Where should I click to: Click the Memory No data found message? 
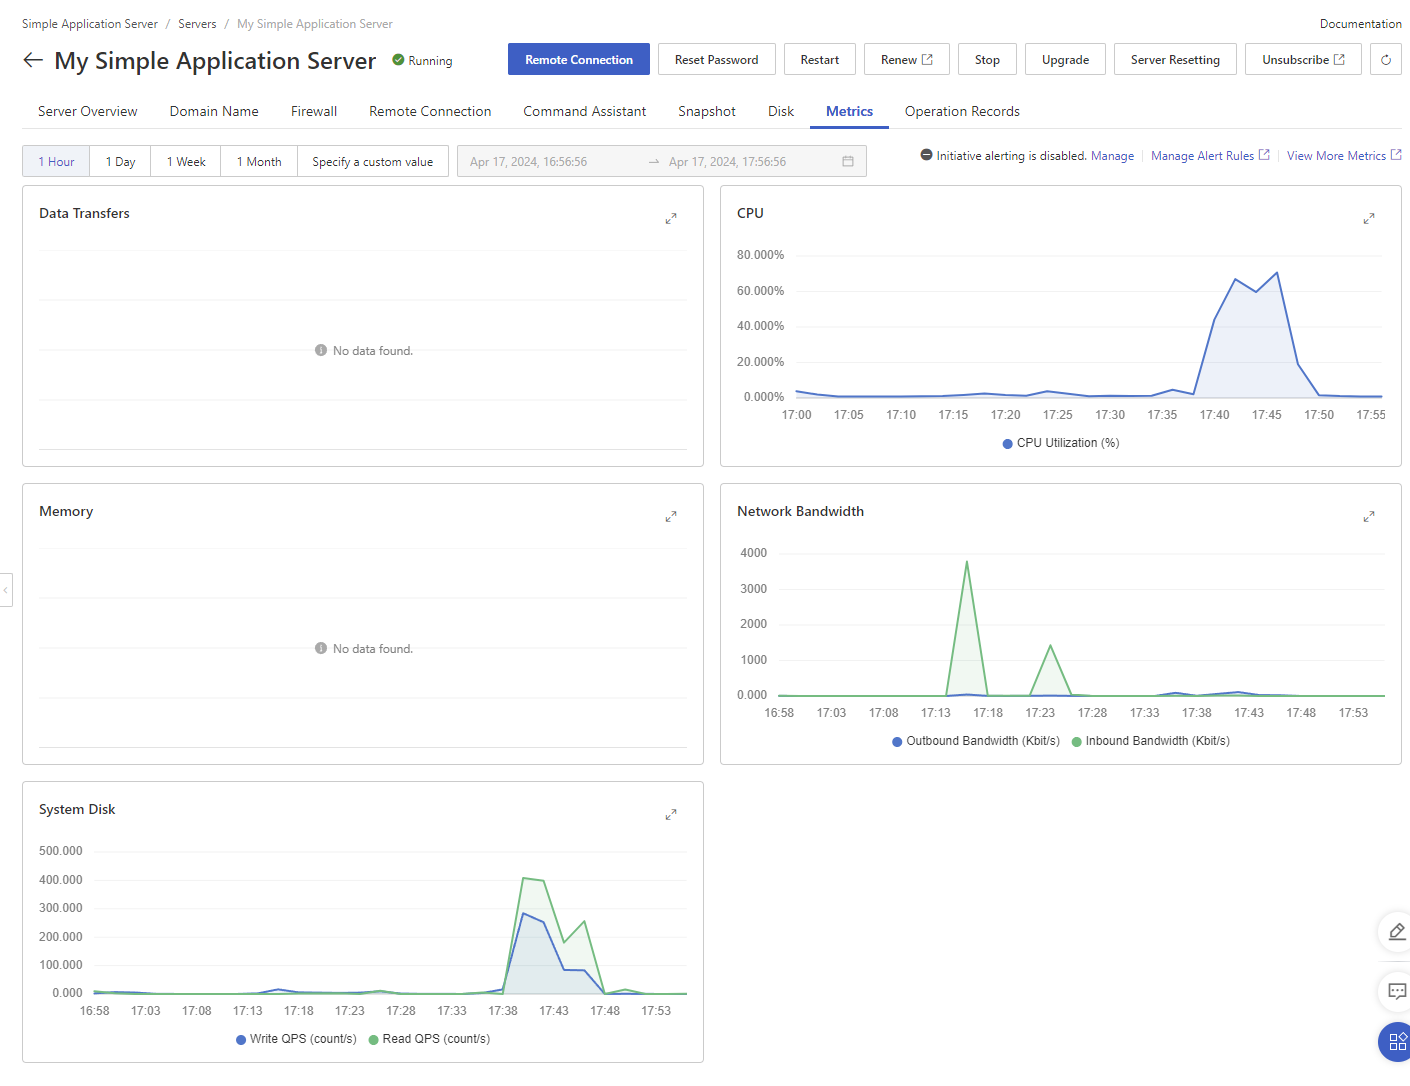coord(364,649)
